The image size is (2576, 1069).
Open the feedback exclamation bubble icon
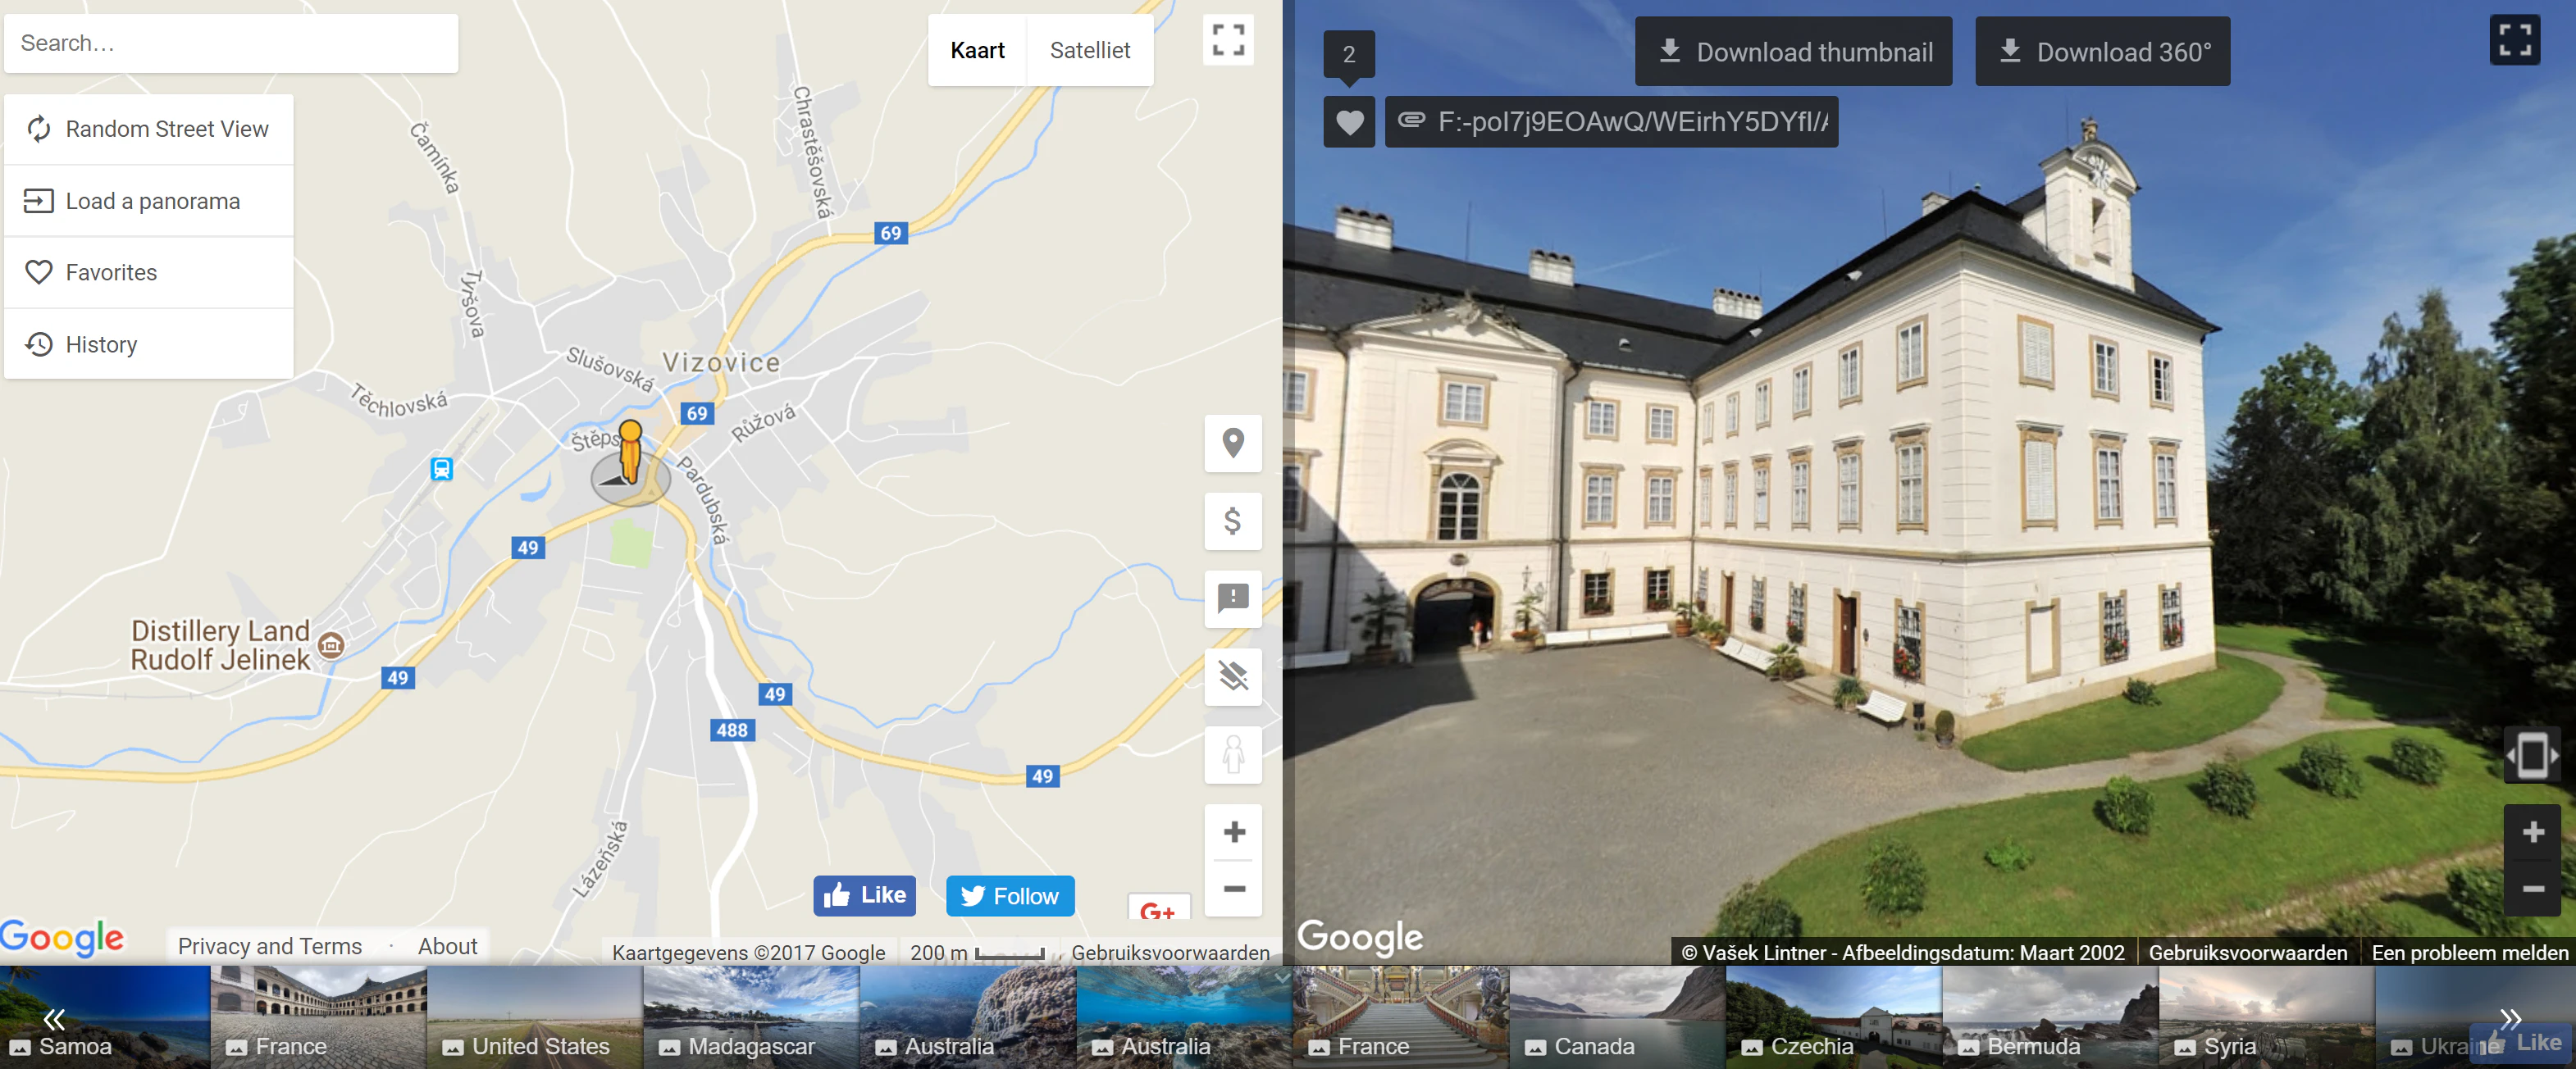coord(1233,599)
